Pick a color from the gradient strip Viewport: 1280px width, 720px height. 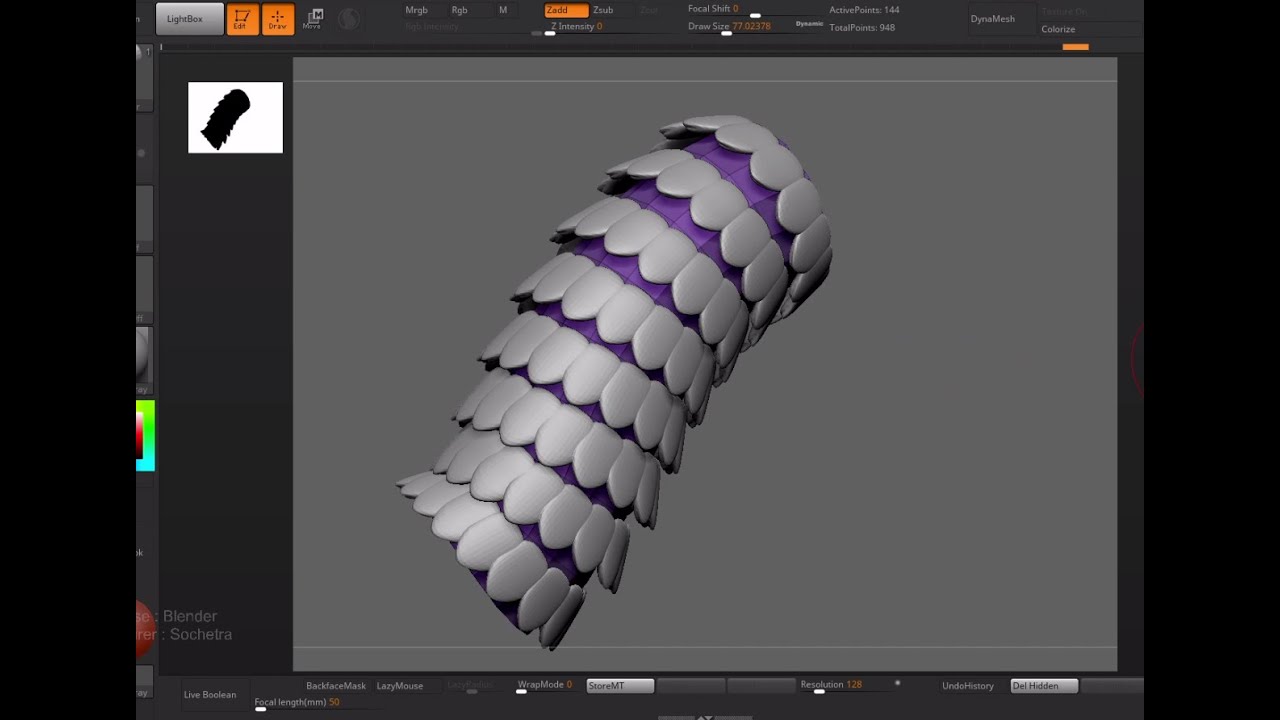tap(145, 435)
